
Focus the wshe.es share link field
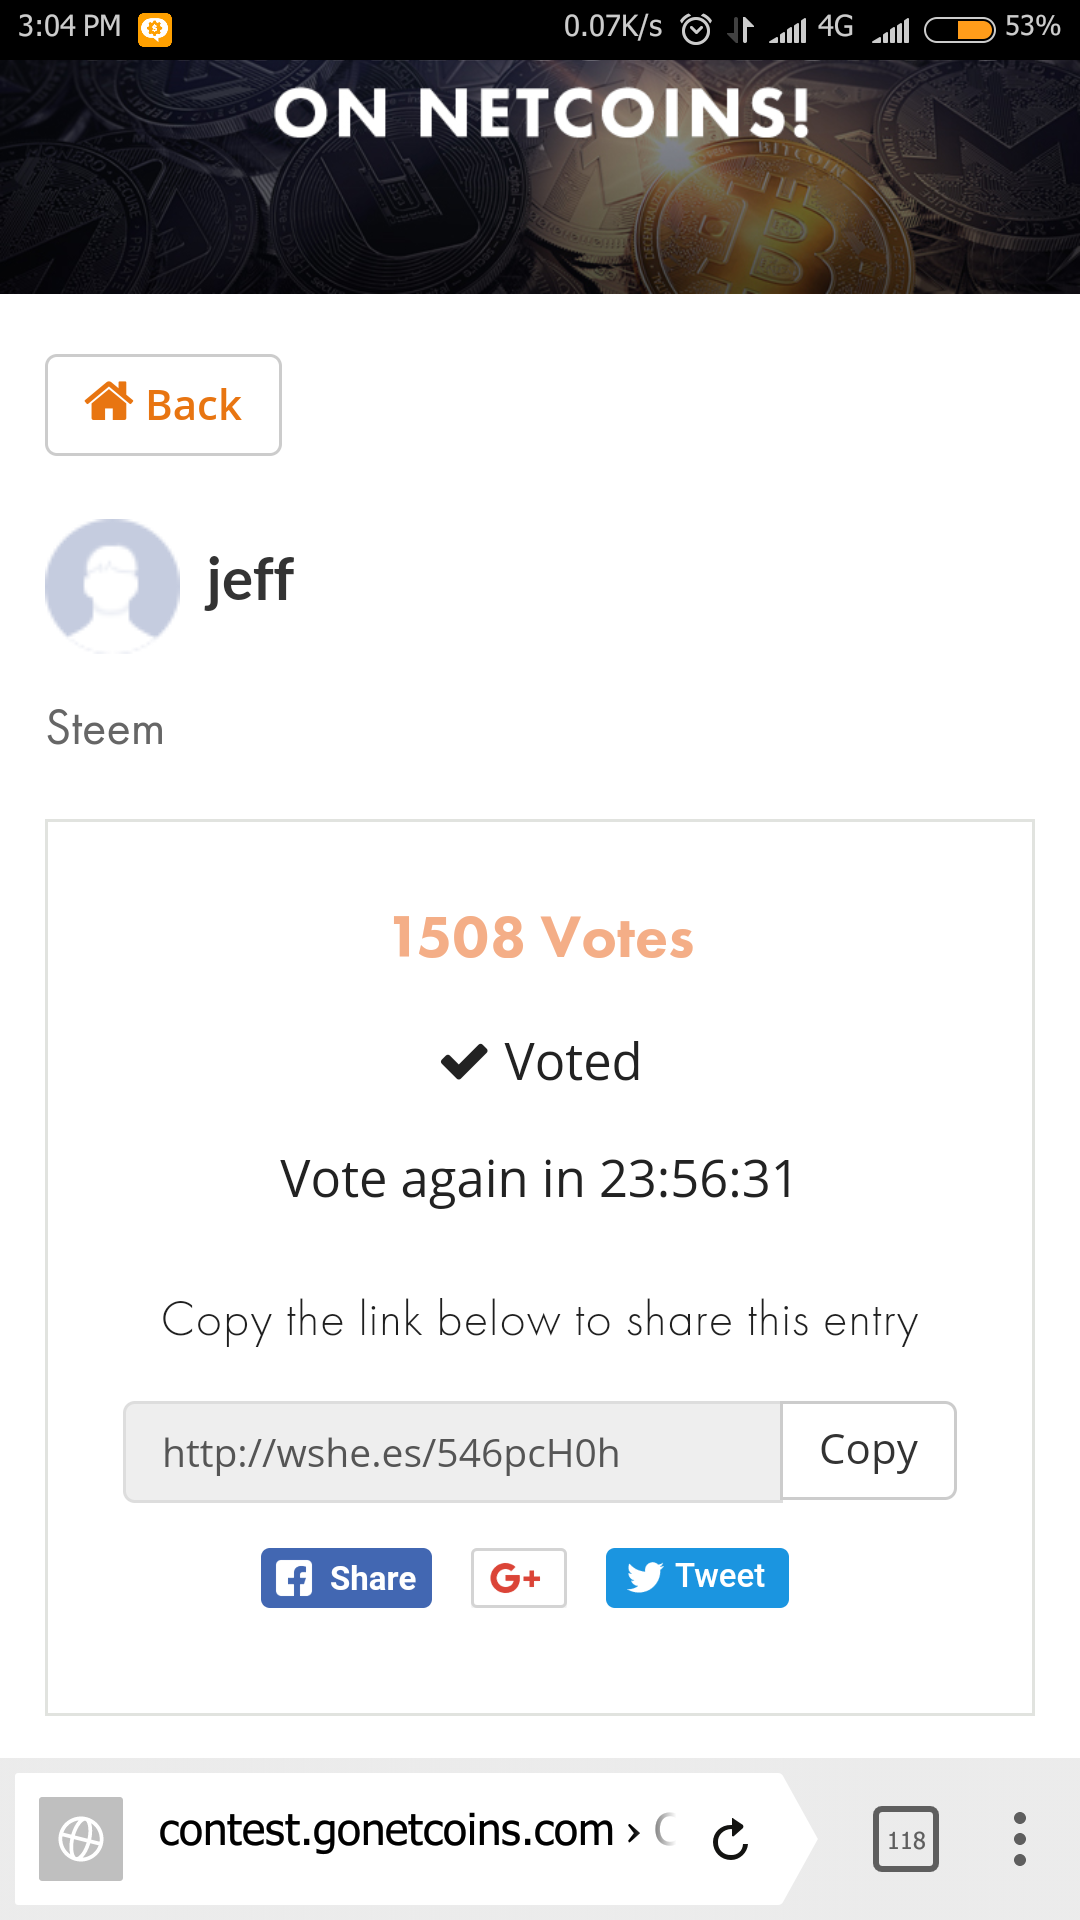[x=452, y=1452]
